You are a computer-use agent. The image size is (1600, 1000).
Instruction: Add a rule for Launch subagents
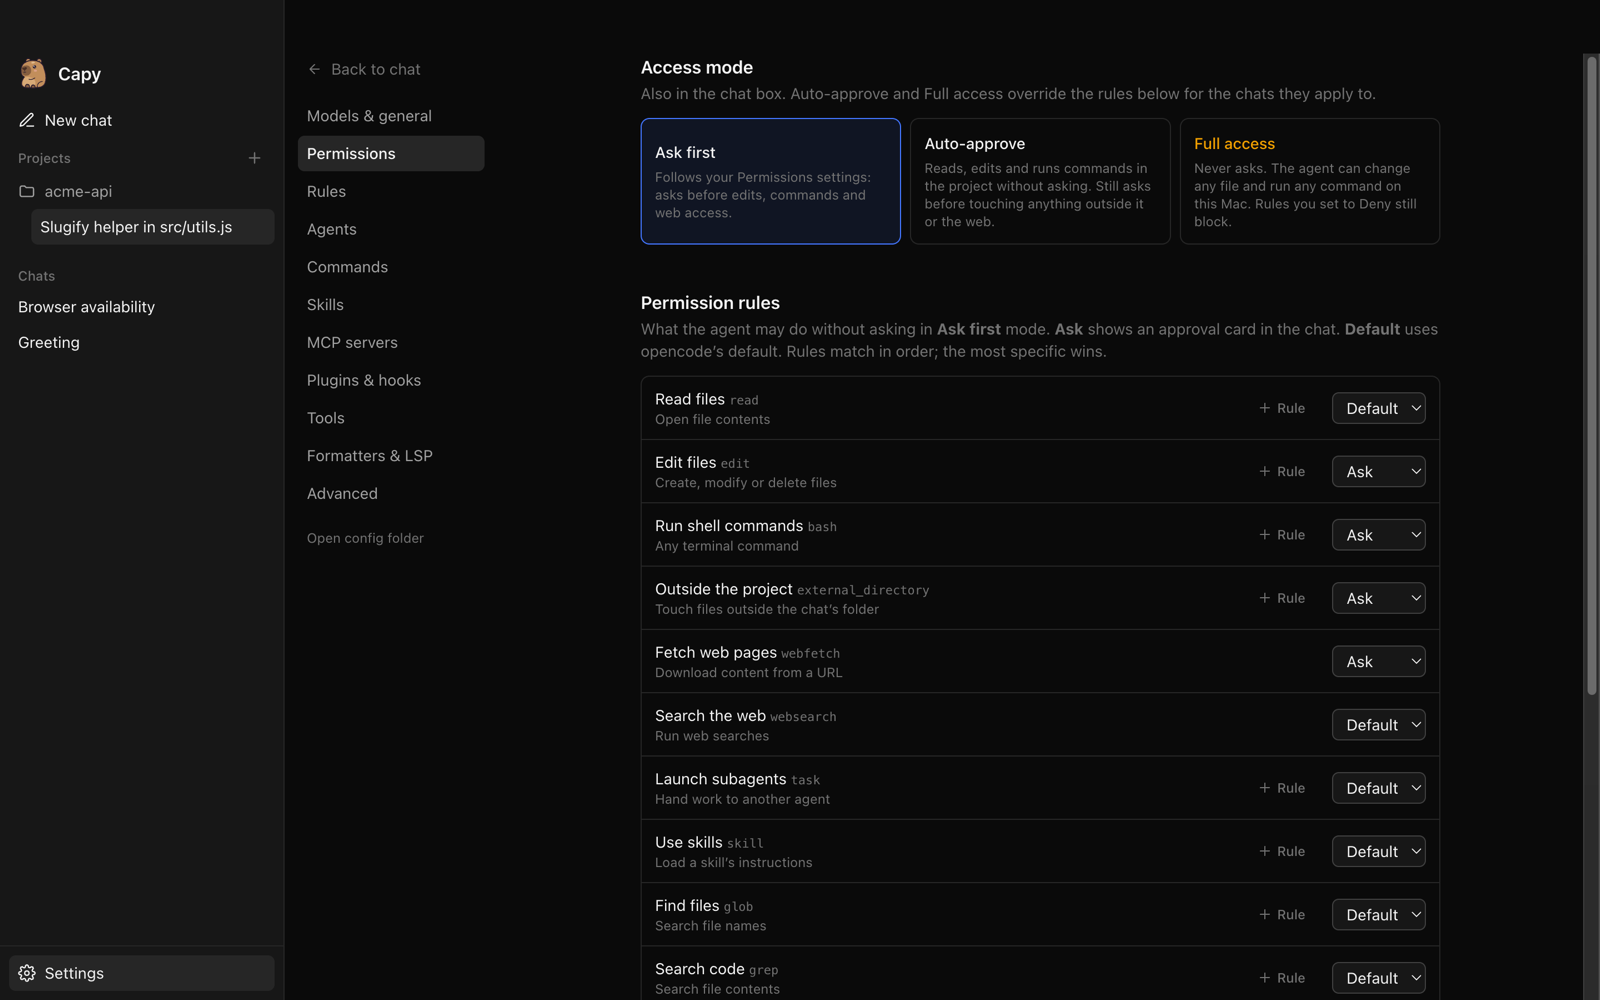click(1282, 788)
